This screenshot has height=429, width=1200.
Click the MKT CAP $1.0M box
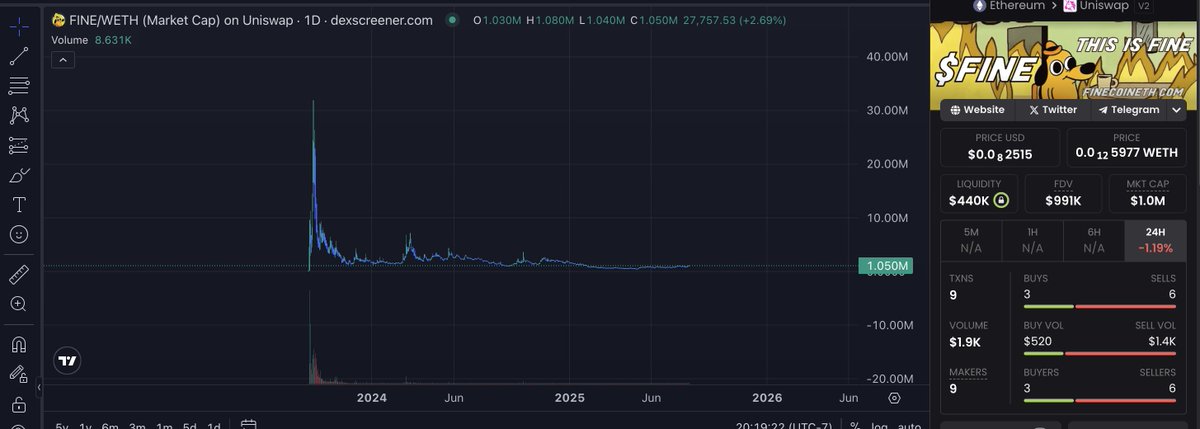click(1147, 194)
